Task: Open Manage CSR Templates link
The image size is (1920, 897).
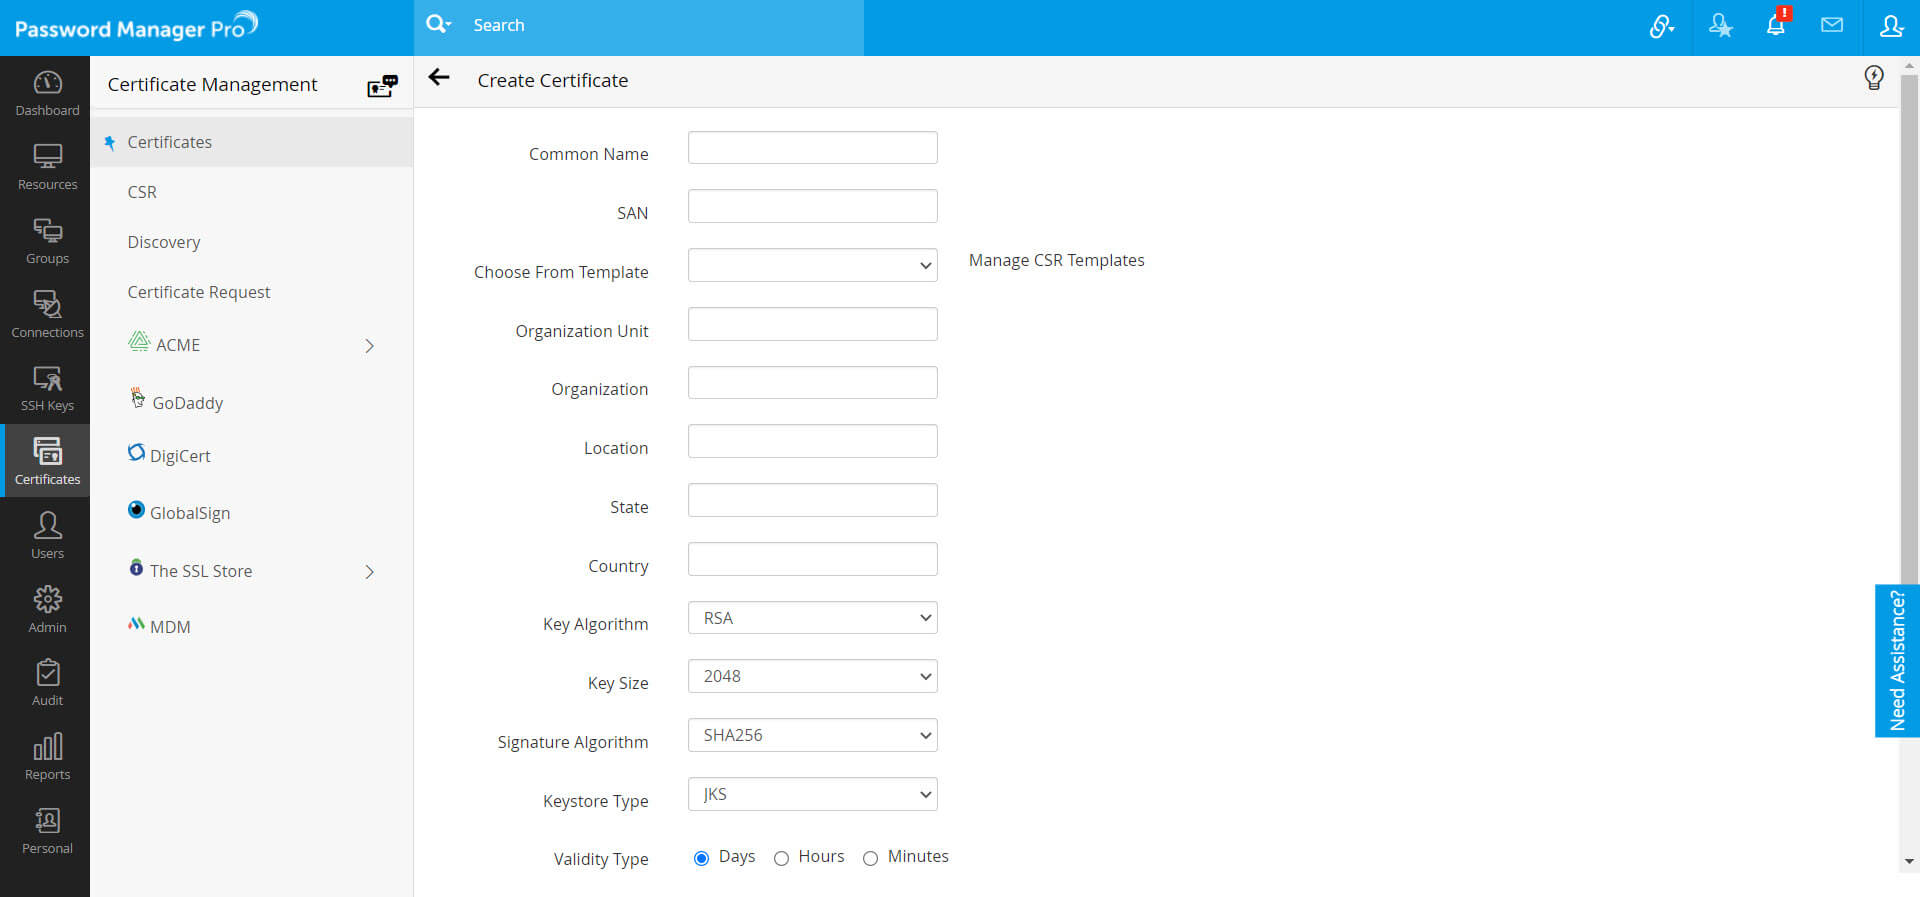Action: [1056, 260]
